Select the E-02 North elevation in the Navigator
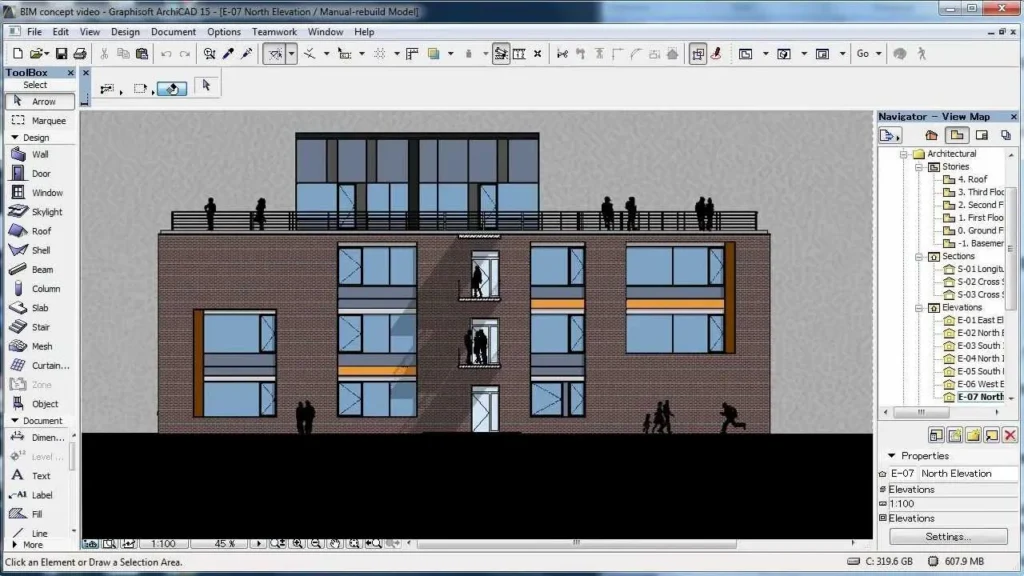 pos(975,332)
